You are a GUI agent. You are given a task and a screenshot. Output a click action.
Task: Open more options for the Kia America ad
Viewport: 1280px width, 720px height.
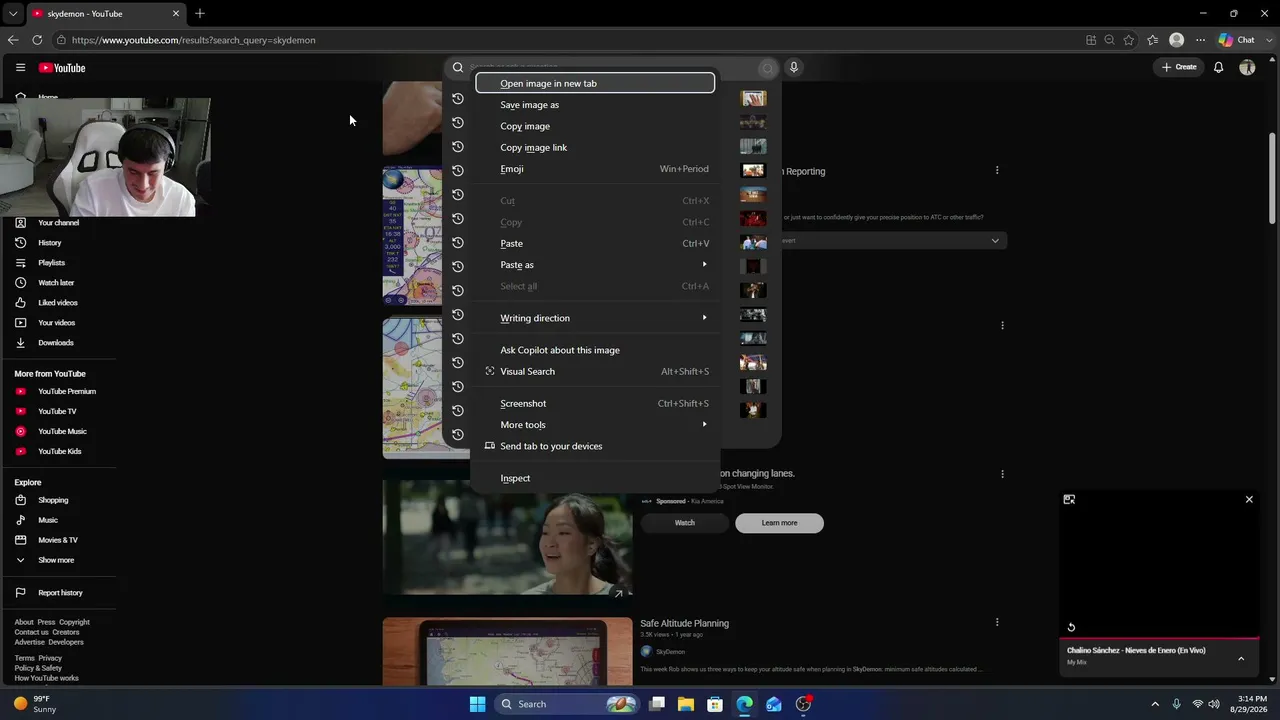coord(1002,474)
